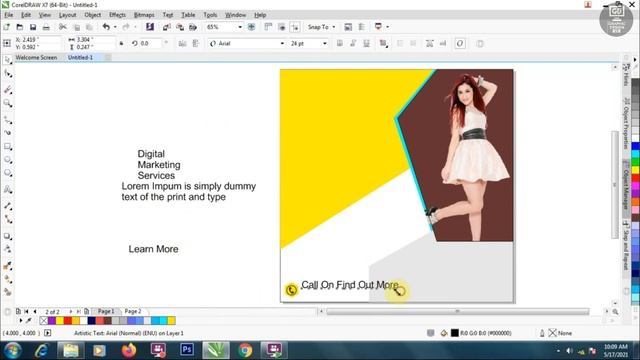
Task: Select the Artistic Media tool
Action: coord(7,133)
